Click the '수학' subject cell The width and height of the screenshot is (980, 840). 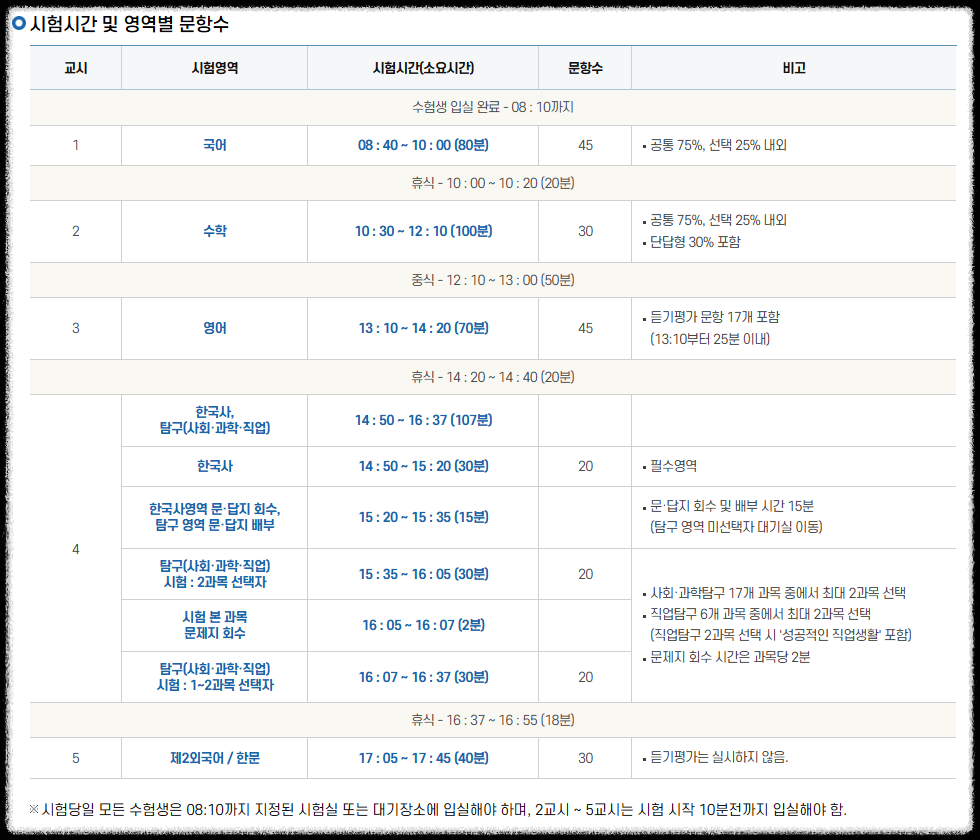214,231
